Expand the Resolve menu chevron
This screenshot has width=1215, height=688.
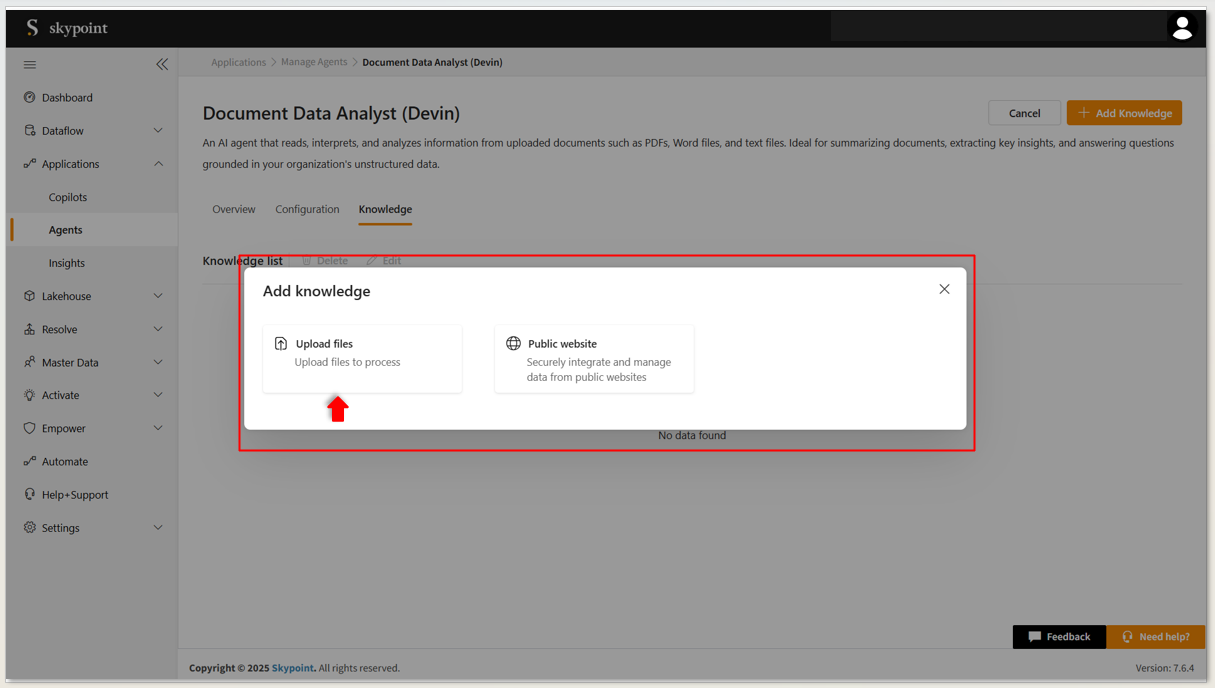(x=158, y=329)
